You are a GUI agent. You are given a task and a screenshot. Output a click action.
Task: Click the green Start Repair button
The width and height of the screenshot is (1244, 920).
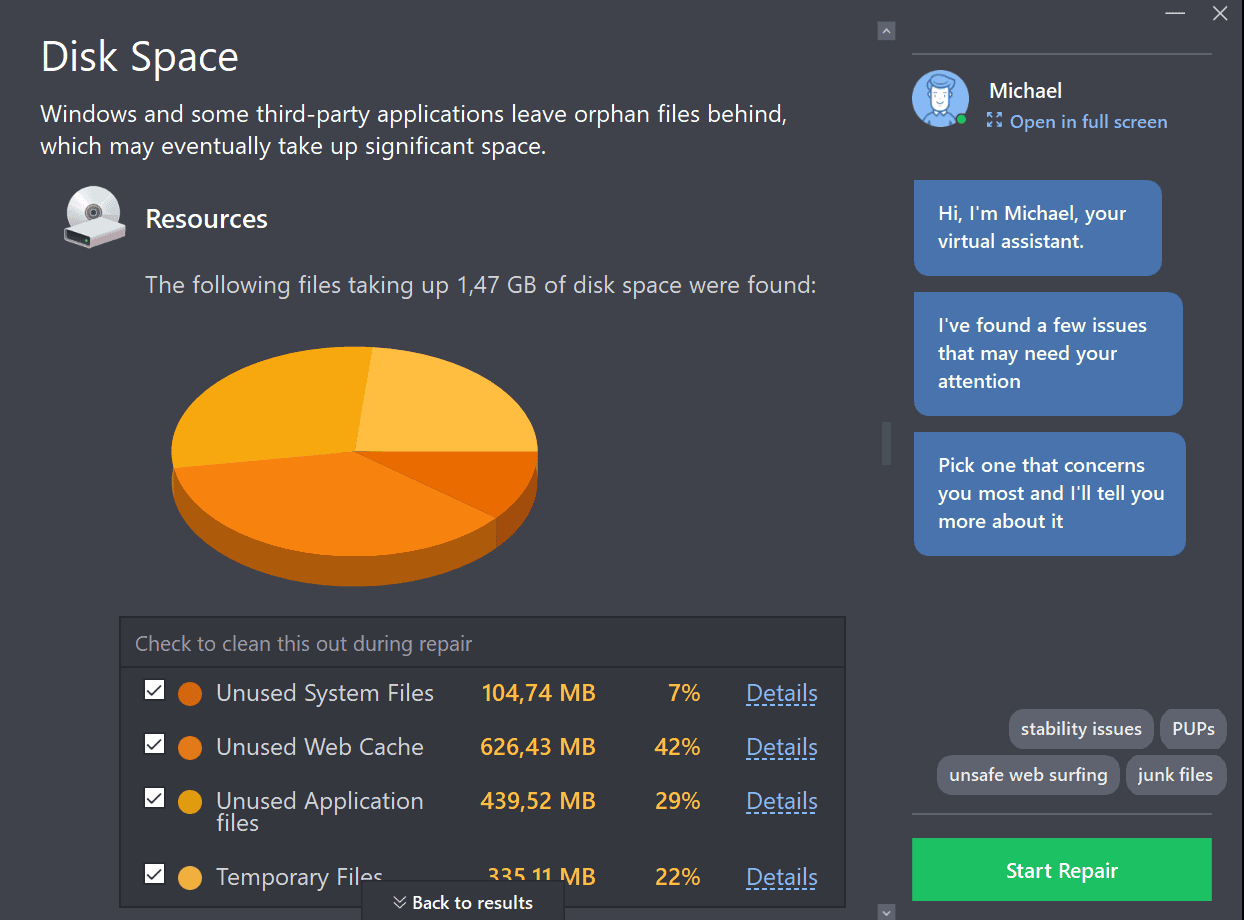pos(1061,870)
